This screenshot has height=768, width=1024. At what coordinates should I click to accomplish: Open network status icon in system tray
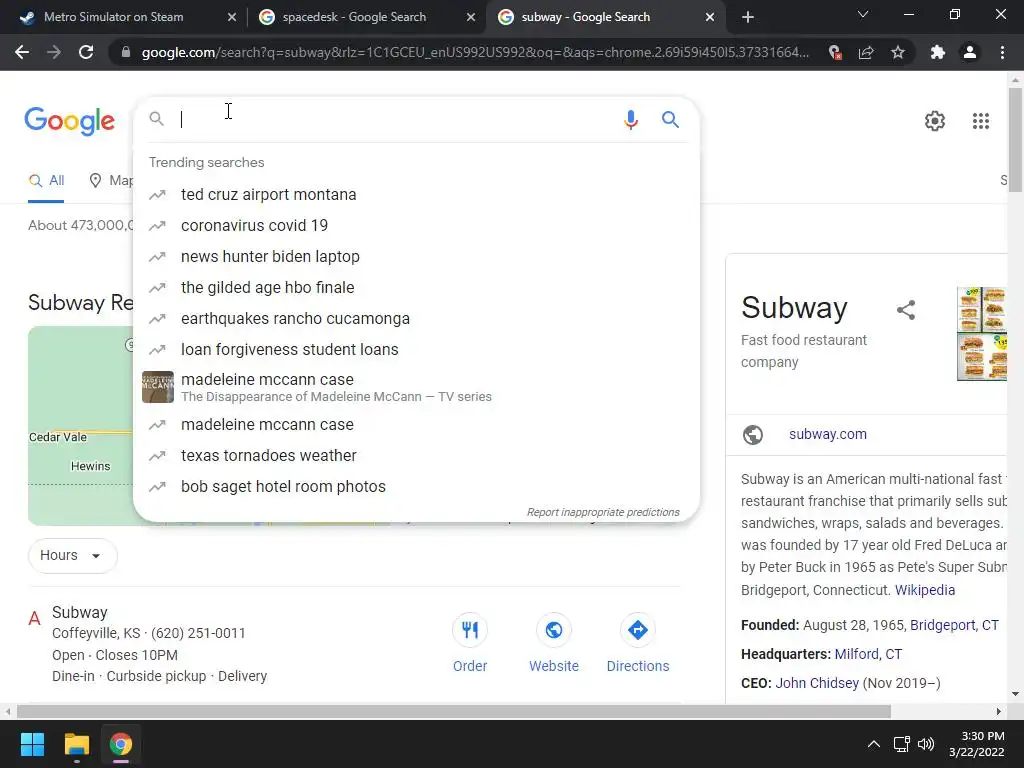pyautogui.click(x=902, y=744)
